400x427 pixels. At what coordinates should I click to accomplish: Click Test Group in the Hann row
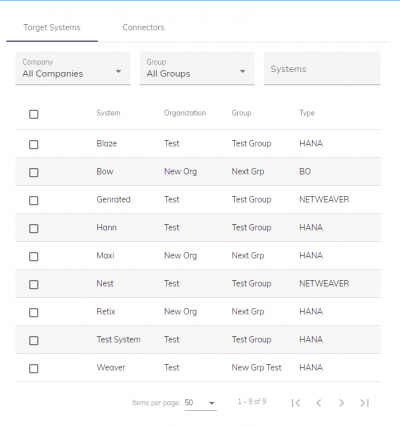click(251, 227)
